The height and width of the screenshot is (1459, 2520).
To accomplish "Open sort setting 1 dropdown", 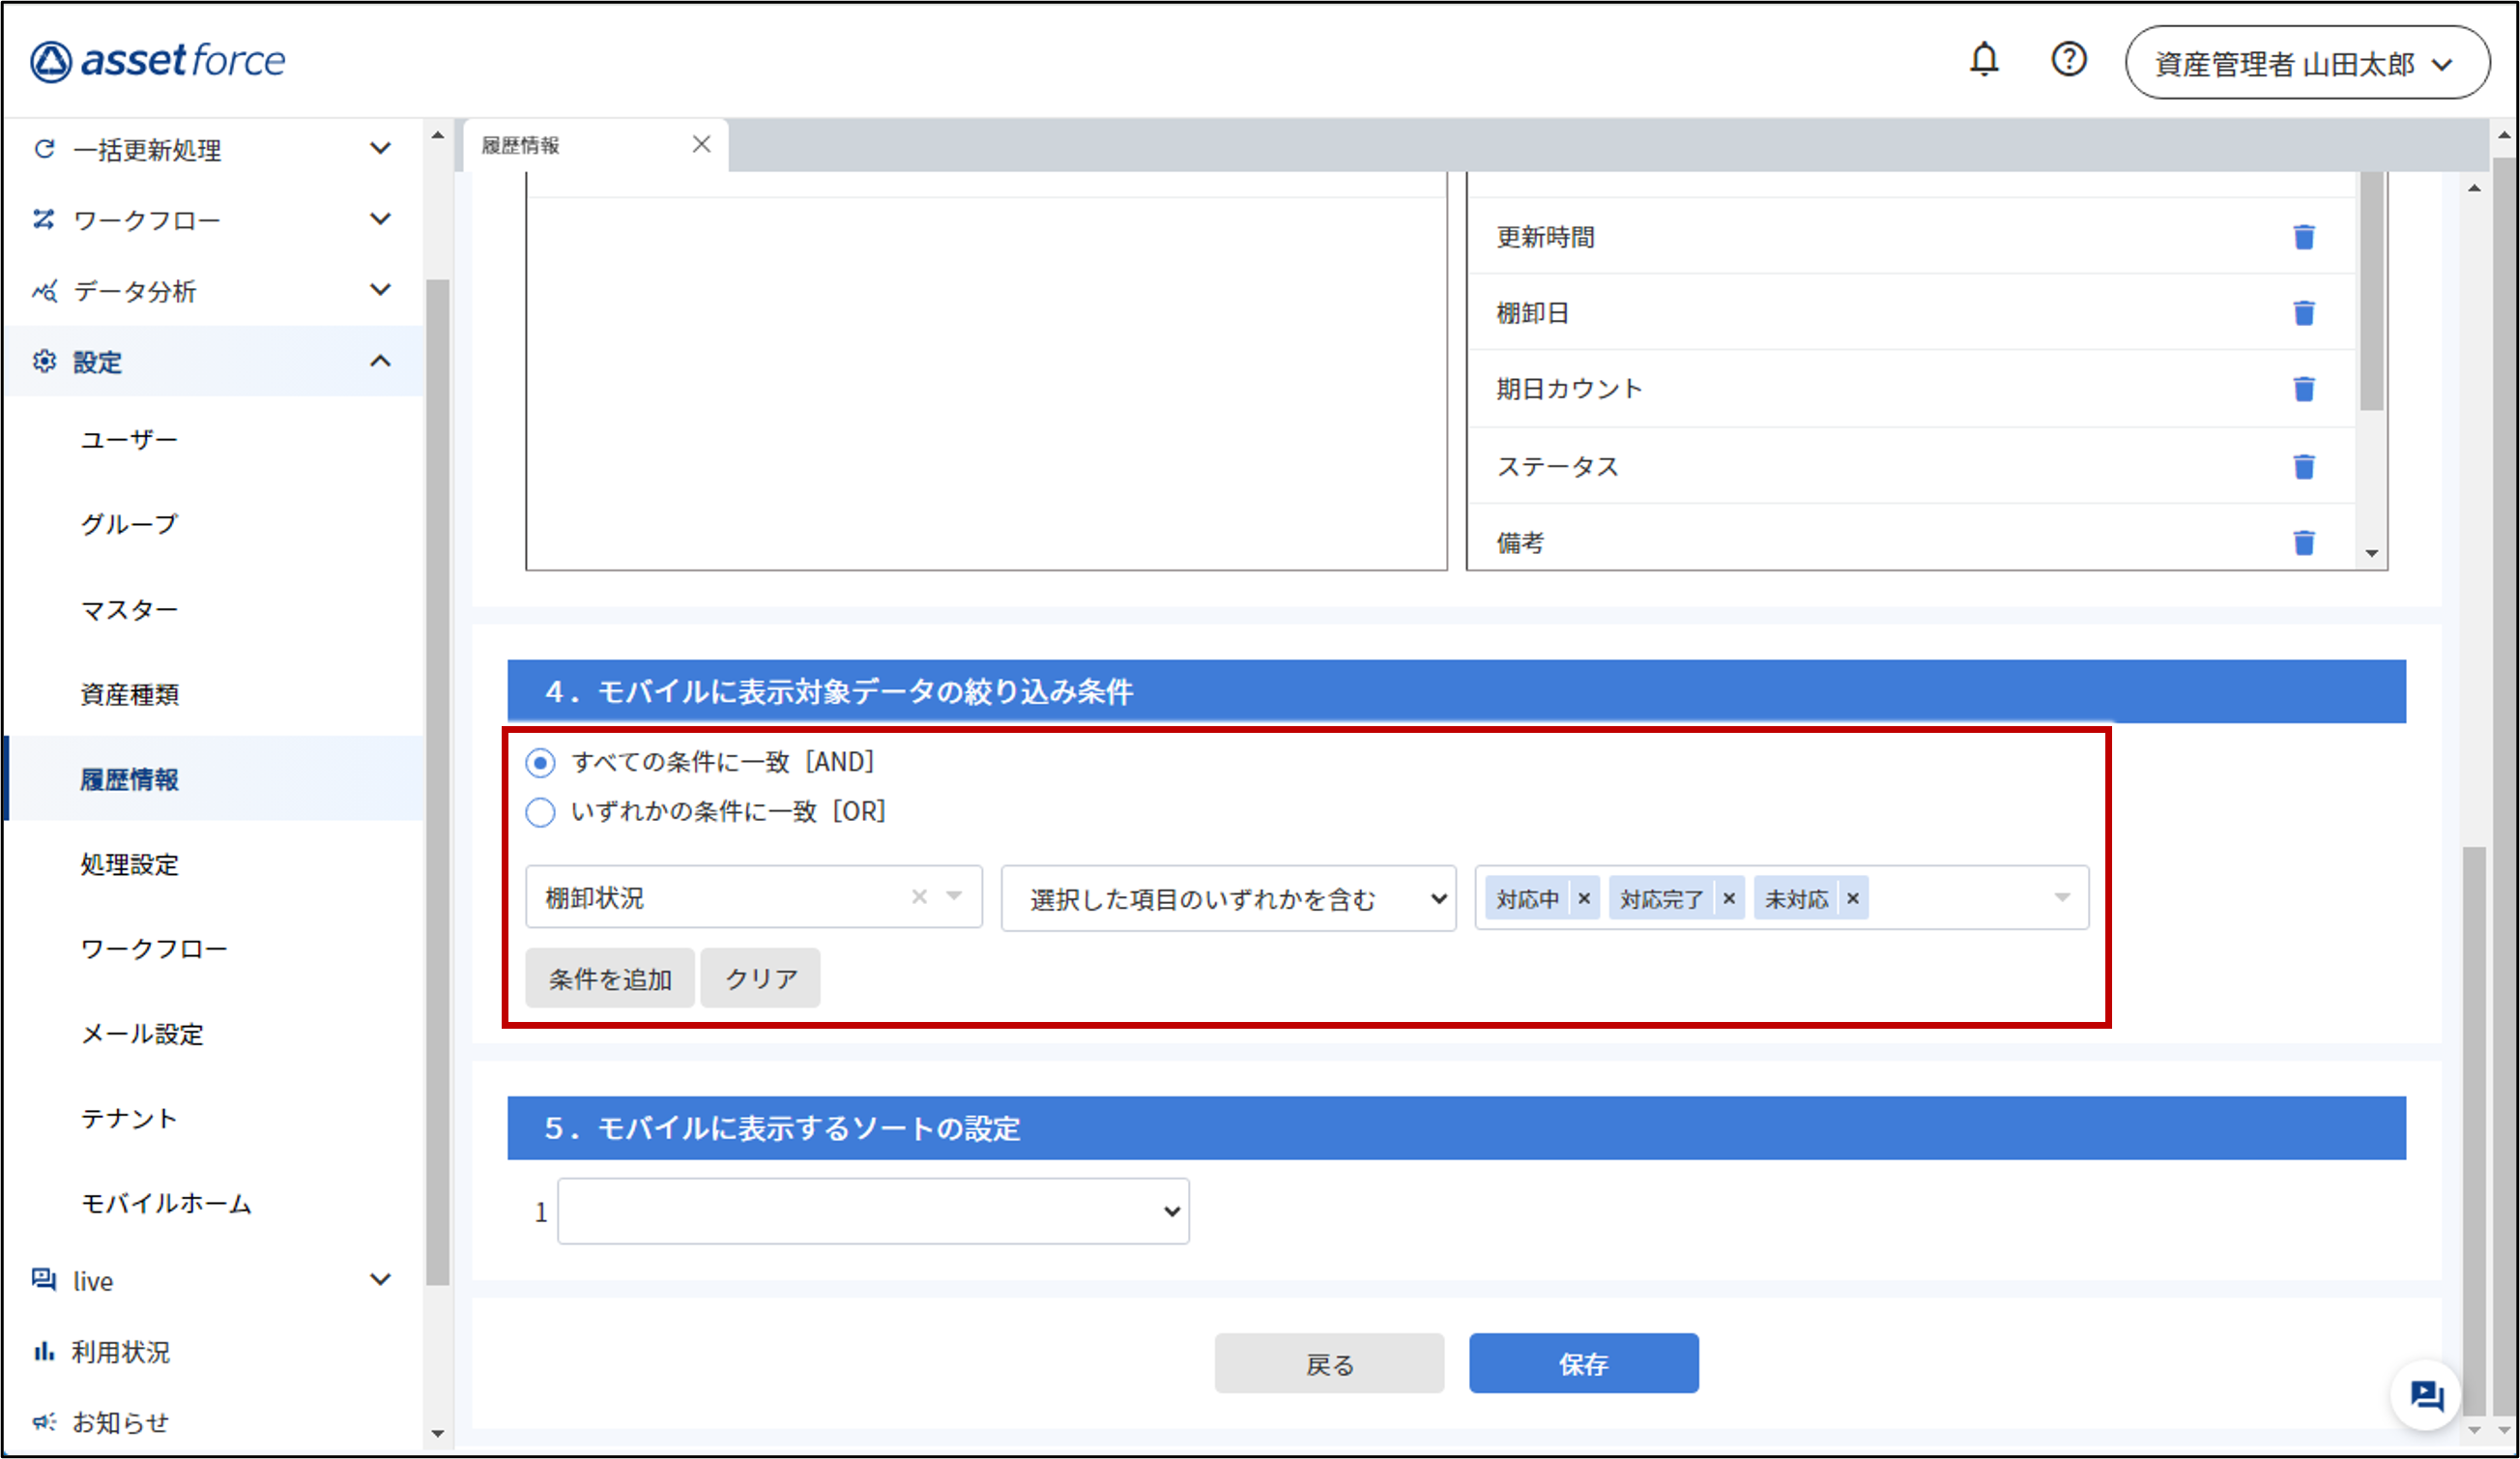I will click(x=873, y=1211).
